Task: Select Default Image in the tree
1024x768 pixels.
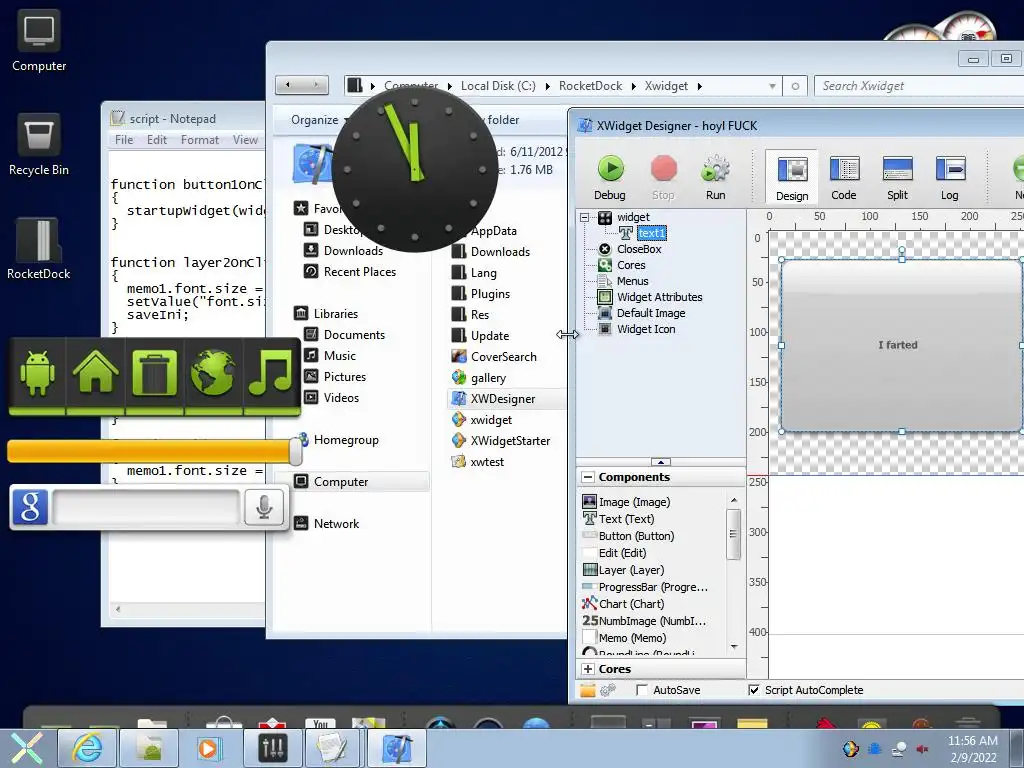Action: (650, 313)
